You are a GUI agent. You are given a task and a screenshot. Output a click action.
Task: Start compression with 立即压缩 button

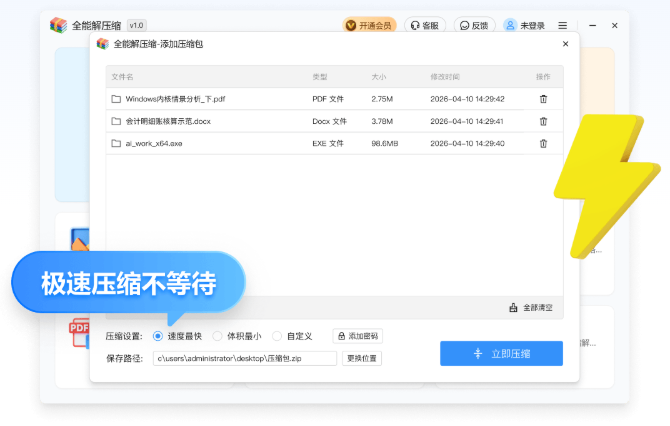[501, 353]
